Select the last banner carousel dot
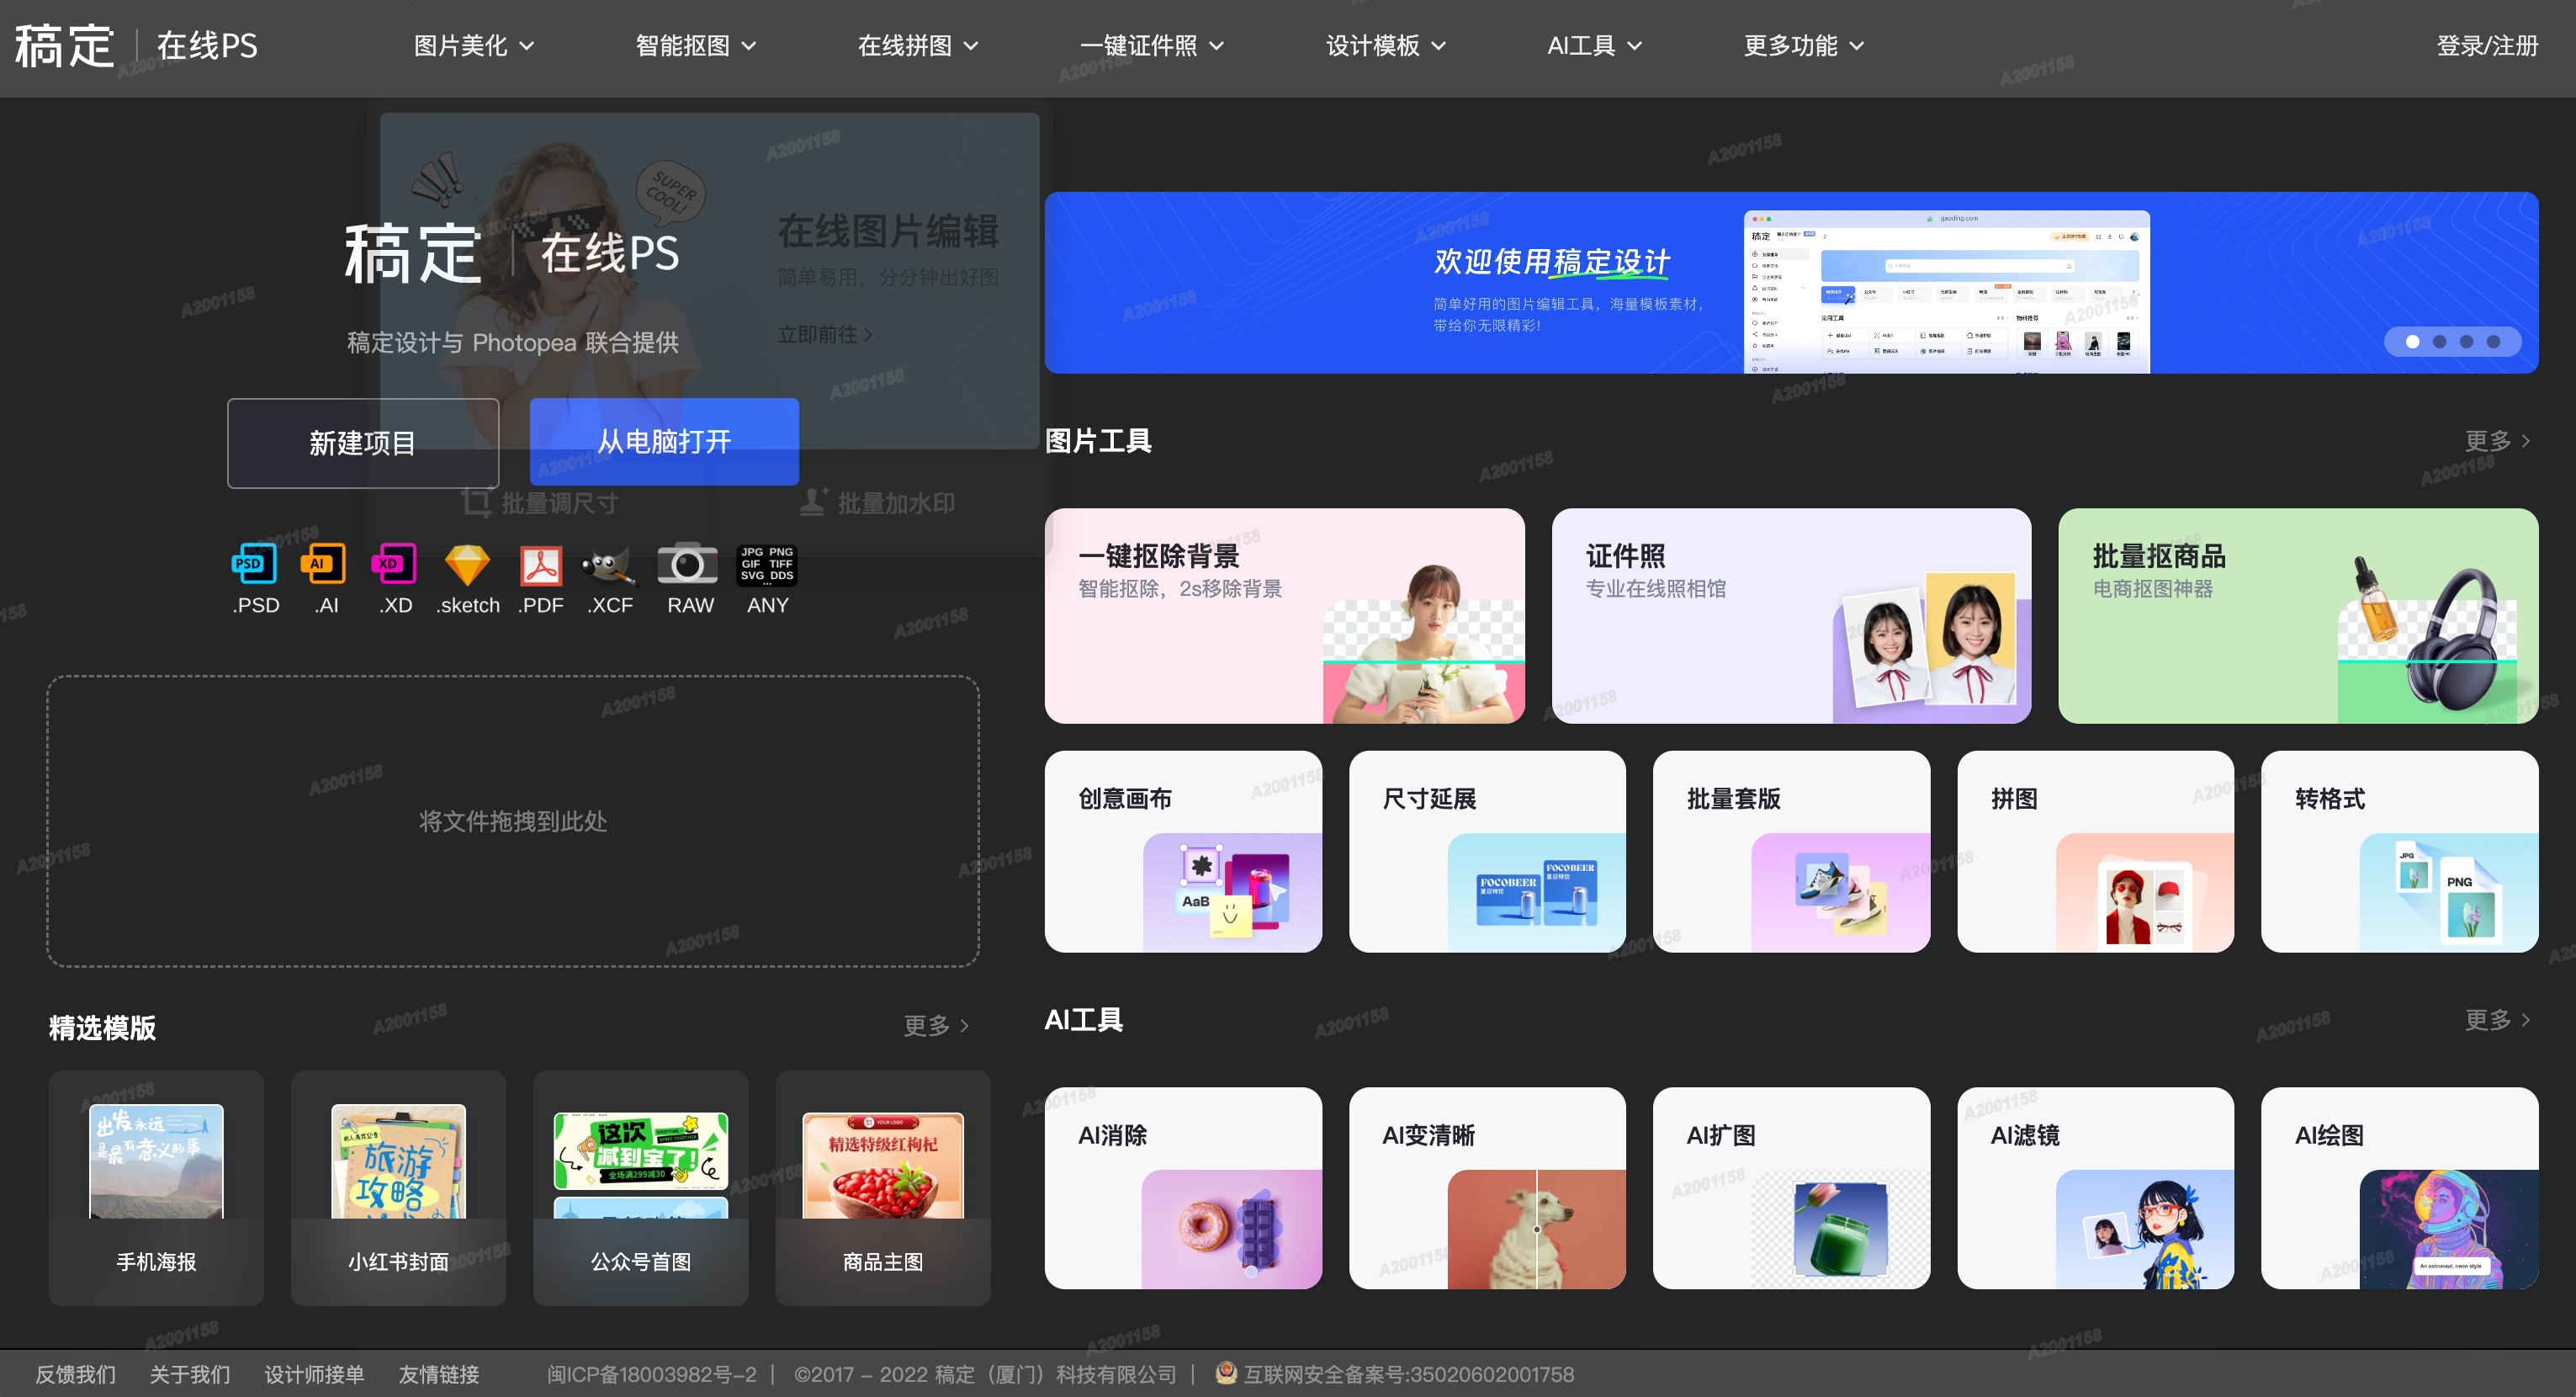The width and height of the screenshot is (2576, 1397). [2494, 342]
